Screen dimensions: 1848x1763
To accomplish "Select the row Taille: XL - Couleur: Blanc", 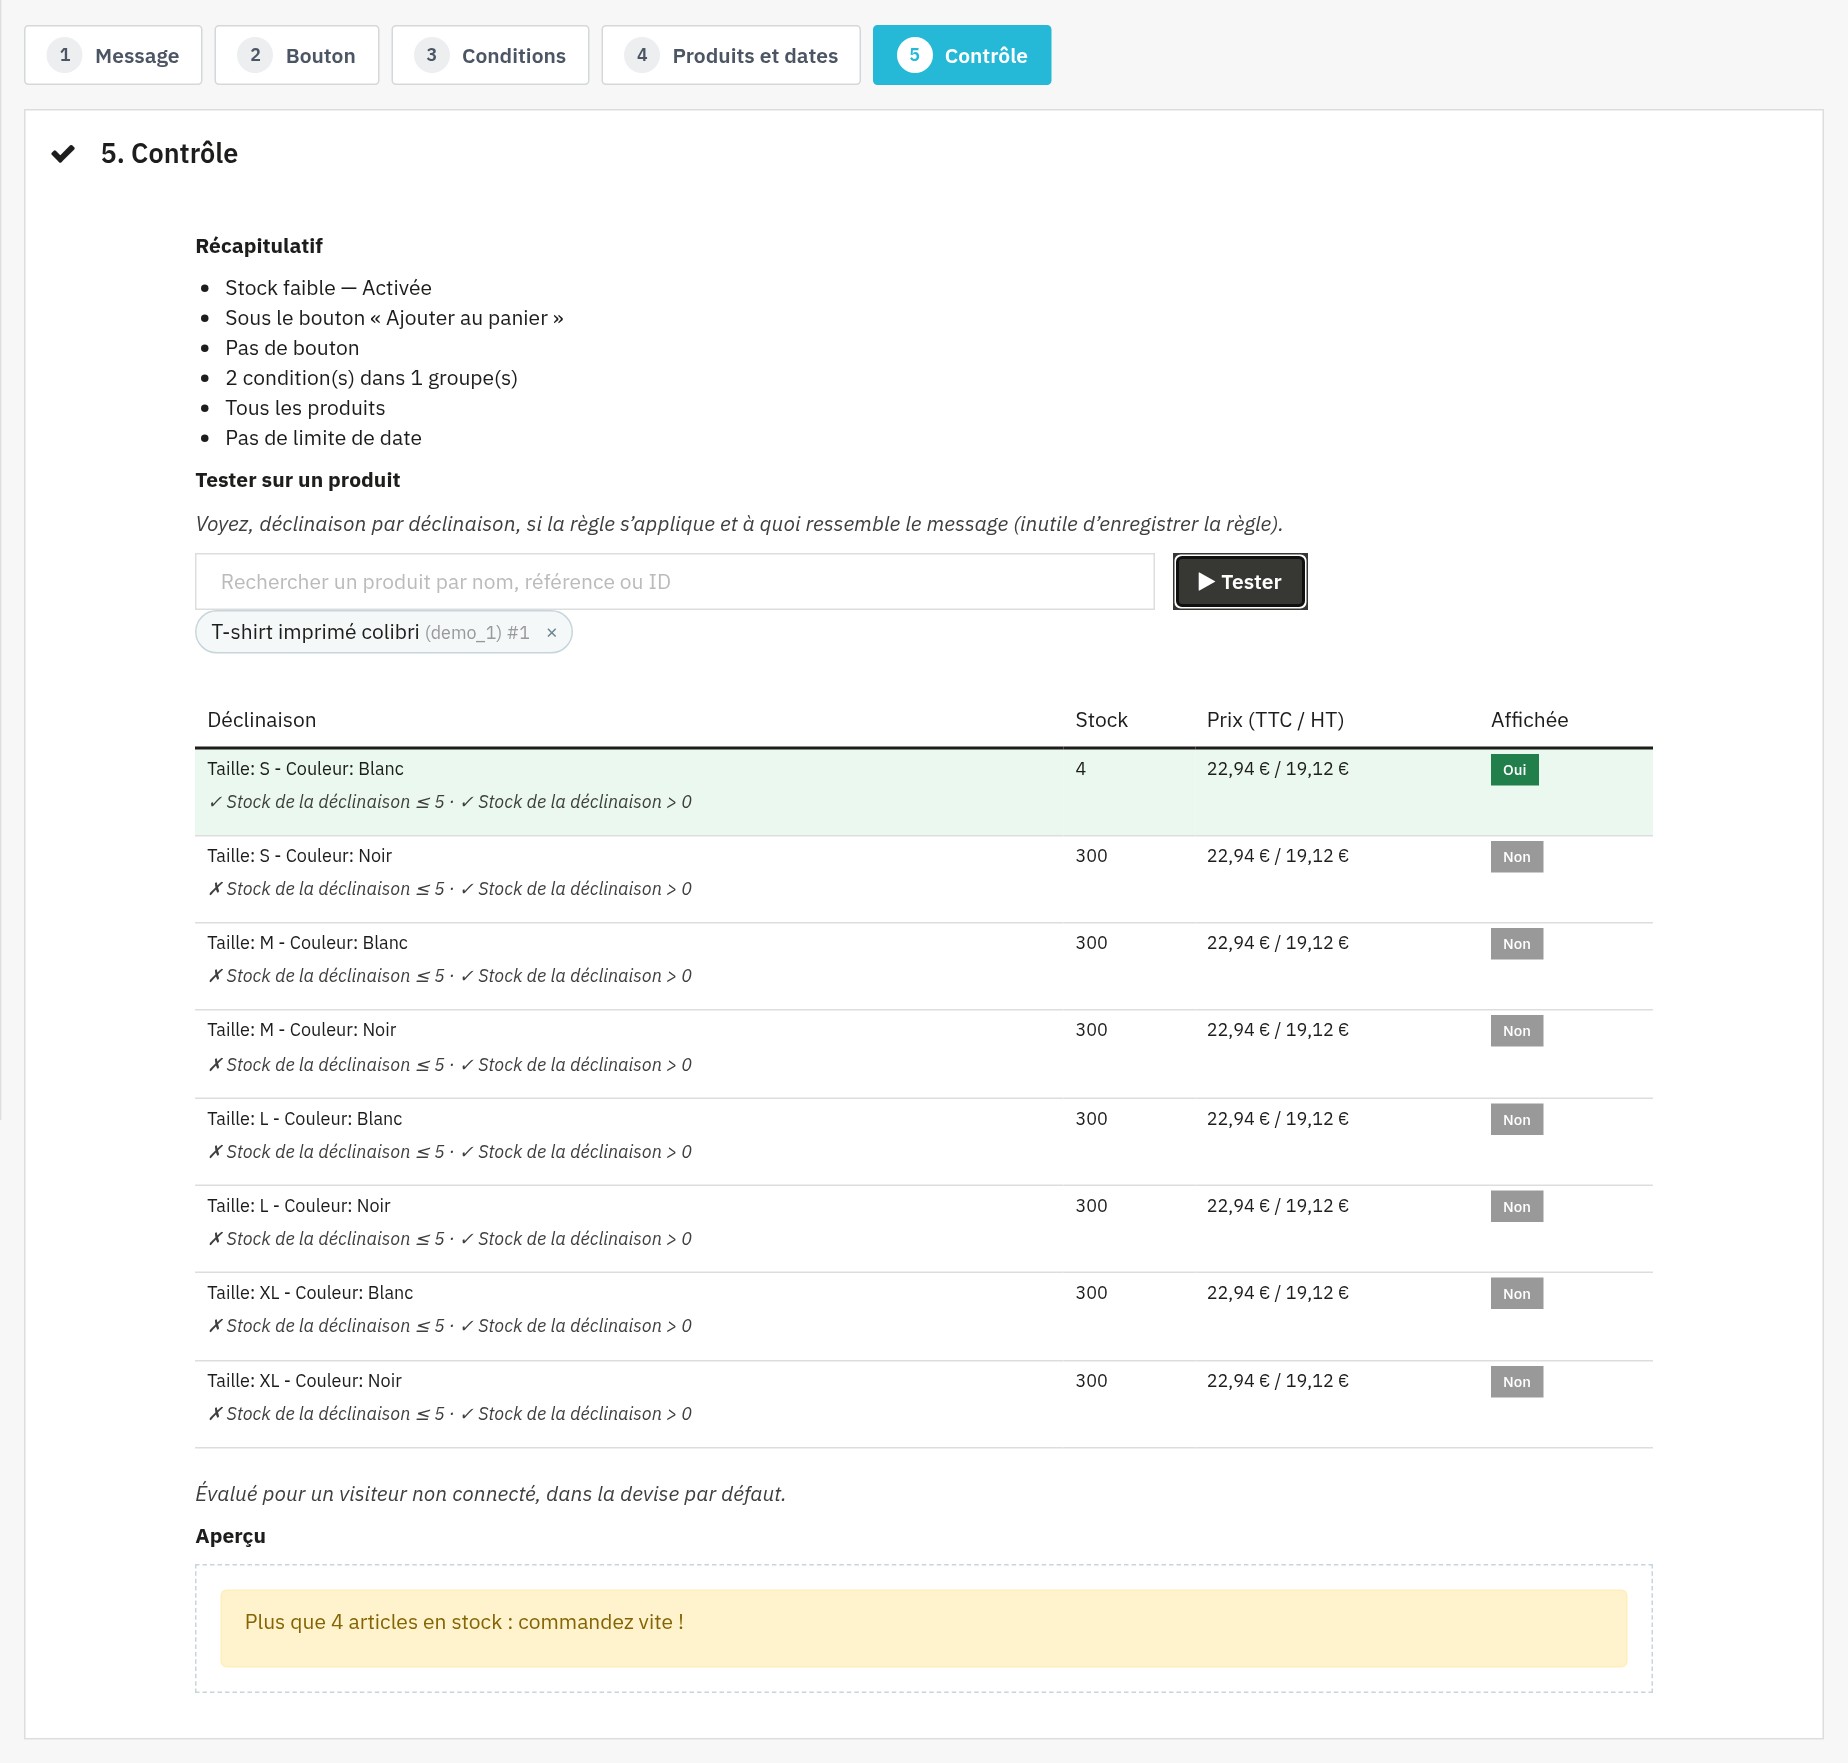I will click(924, 1316).
